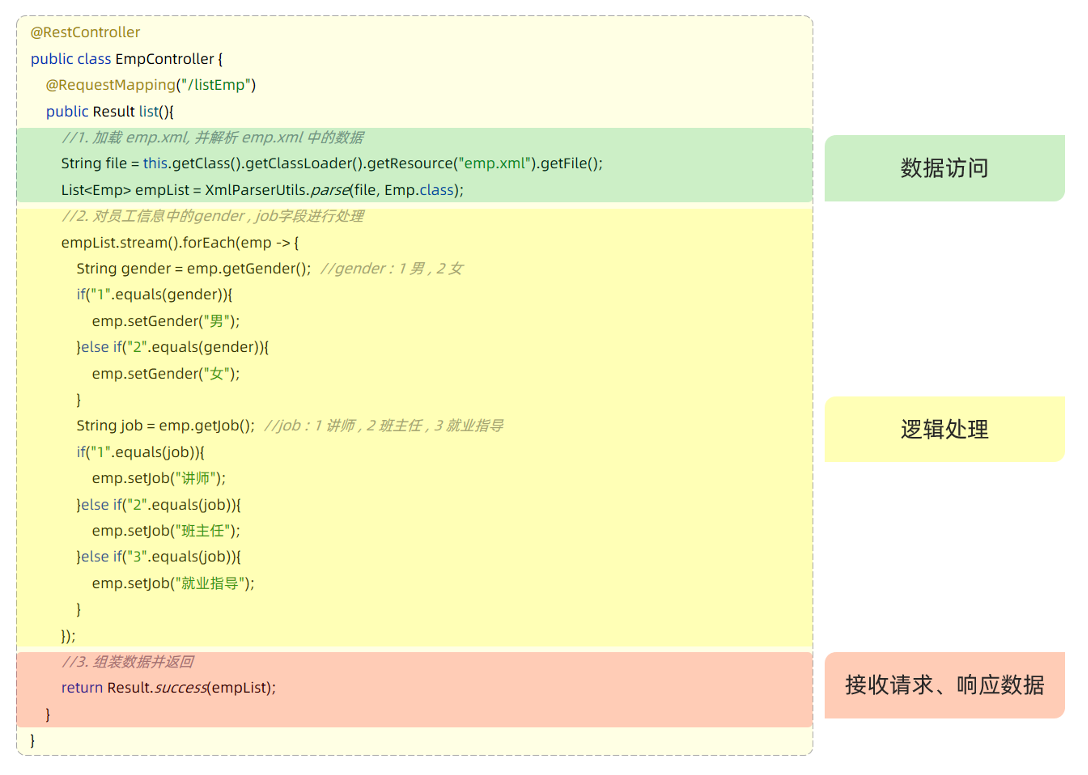The height and width of the screenshot is (775, 1088).
Task: Click 'String gender = emp.getGender();' code
Action: coord(194,269)
